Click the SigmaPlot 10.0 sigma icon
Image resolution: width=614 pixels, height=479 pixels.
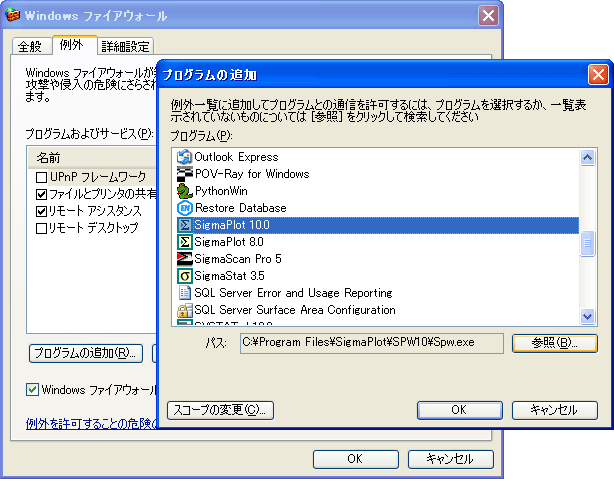[184, 225]
